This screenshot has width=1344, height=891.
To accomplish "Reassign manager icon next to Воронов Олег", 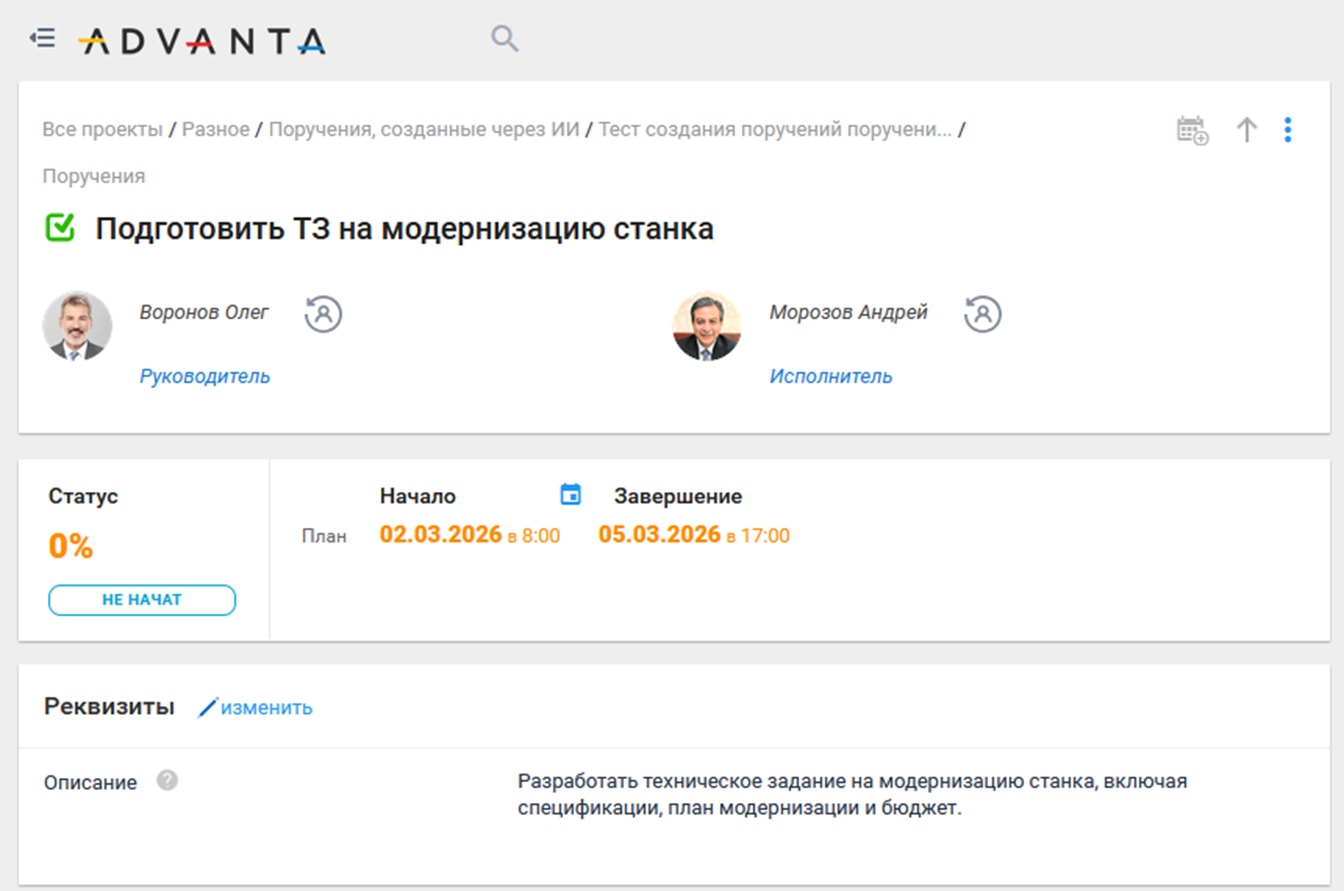I will click(x=323, y=313).
